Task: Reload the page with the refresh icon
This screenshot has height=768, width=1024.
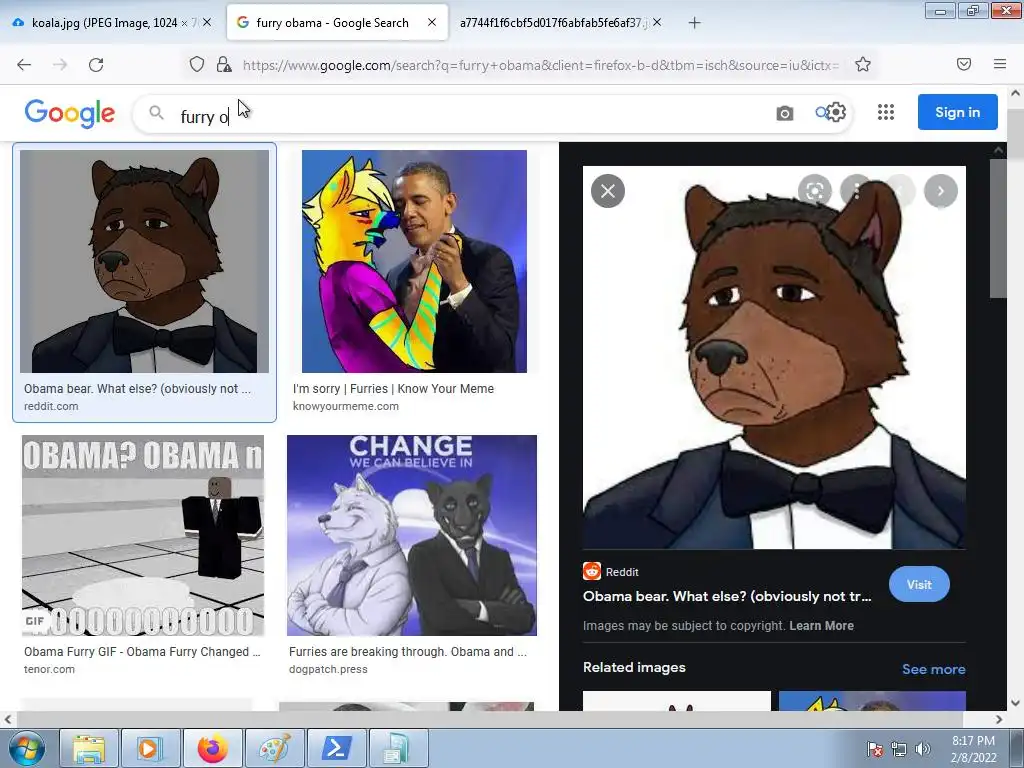Action: (96, 65)
